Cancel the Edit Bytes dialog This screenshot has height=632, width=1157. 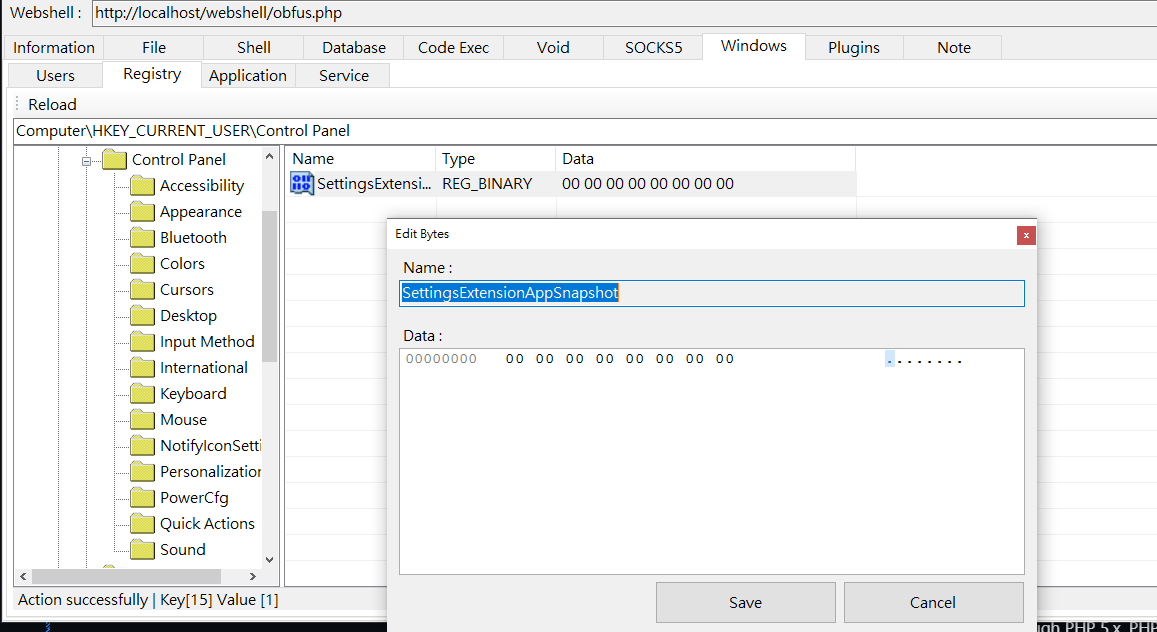coord(933,603)
